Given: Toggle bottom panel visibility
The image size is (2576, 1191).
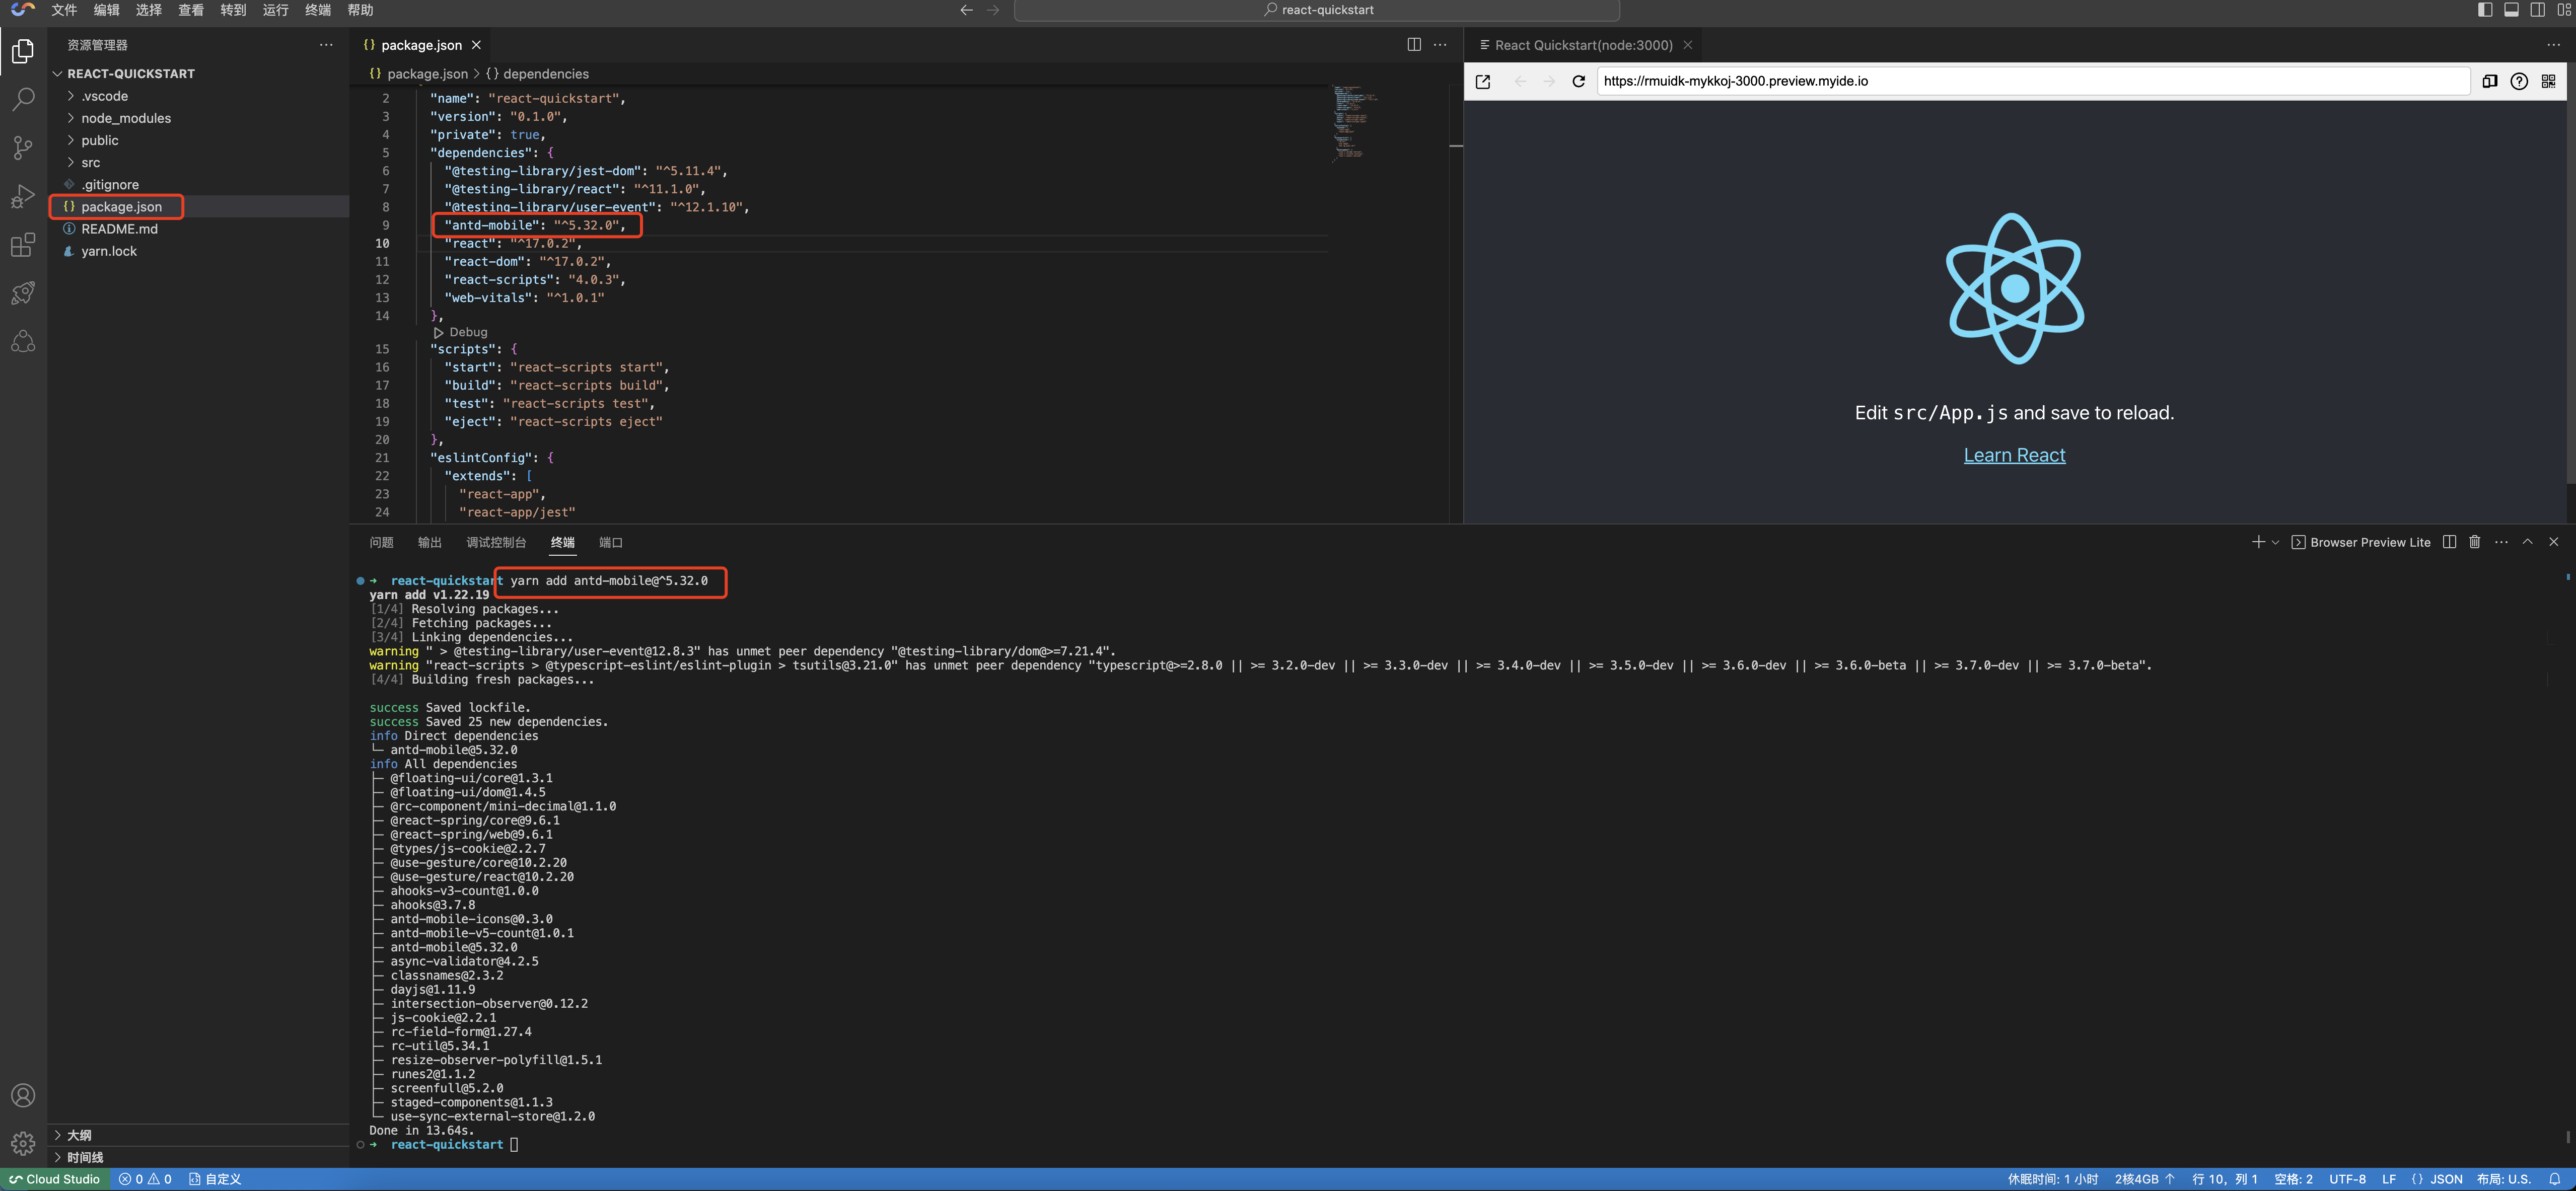Looking at the screenshot, I should 2511,10.
